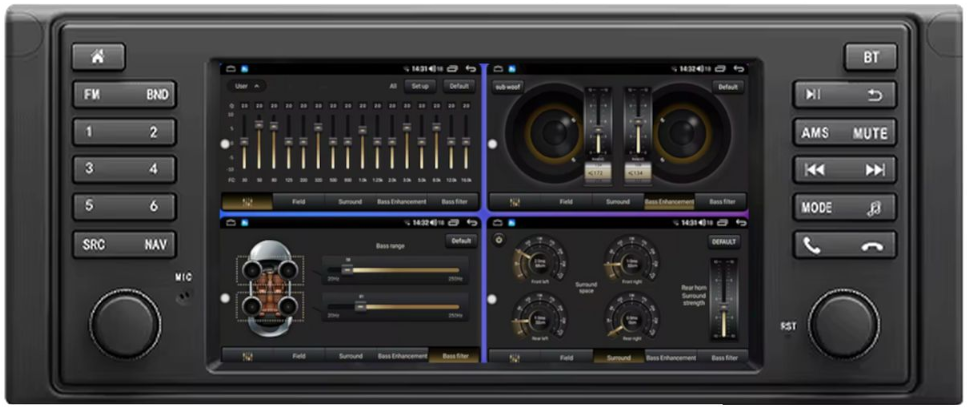Click the Rear horn Surround strength slider
The image size is (968, 409).
tap(724, 298)
